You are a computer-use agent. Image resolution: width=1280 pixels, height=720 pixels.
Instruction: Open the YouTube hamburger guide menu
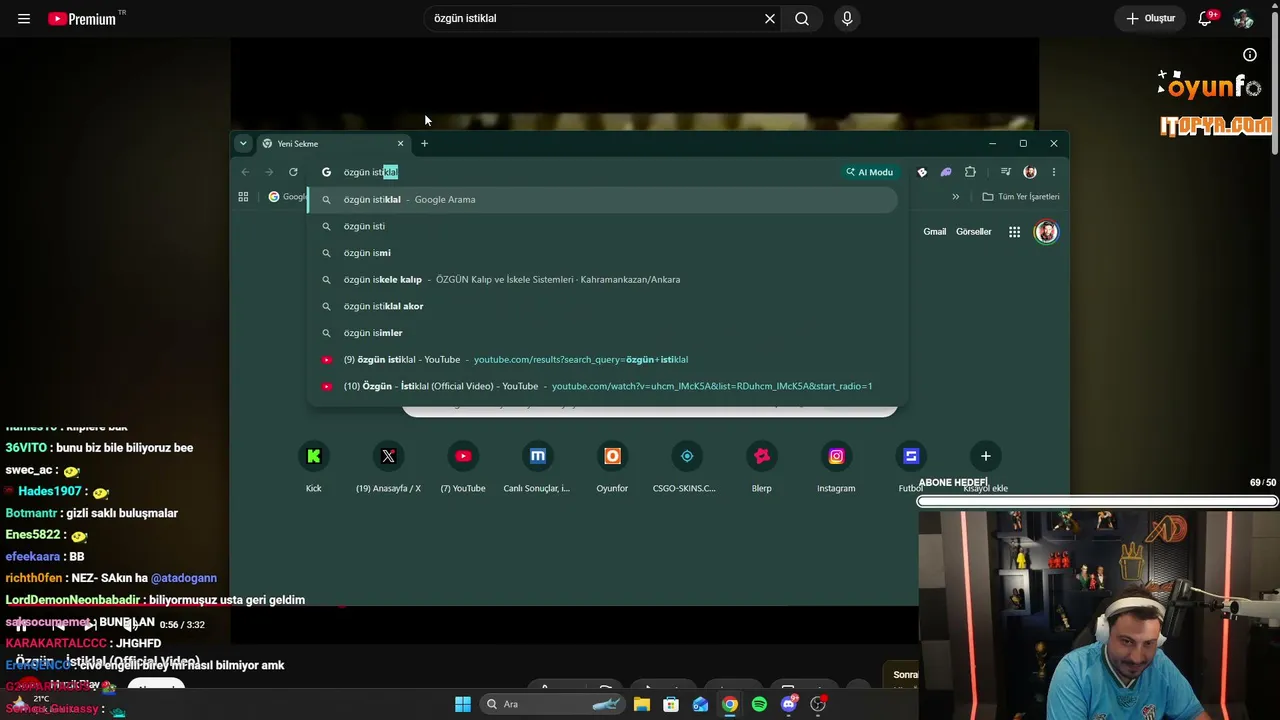tap(24, 18)
